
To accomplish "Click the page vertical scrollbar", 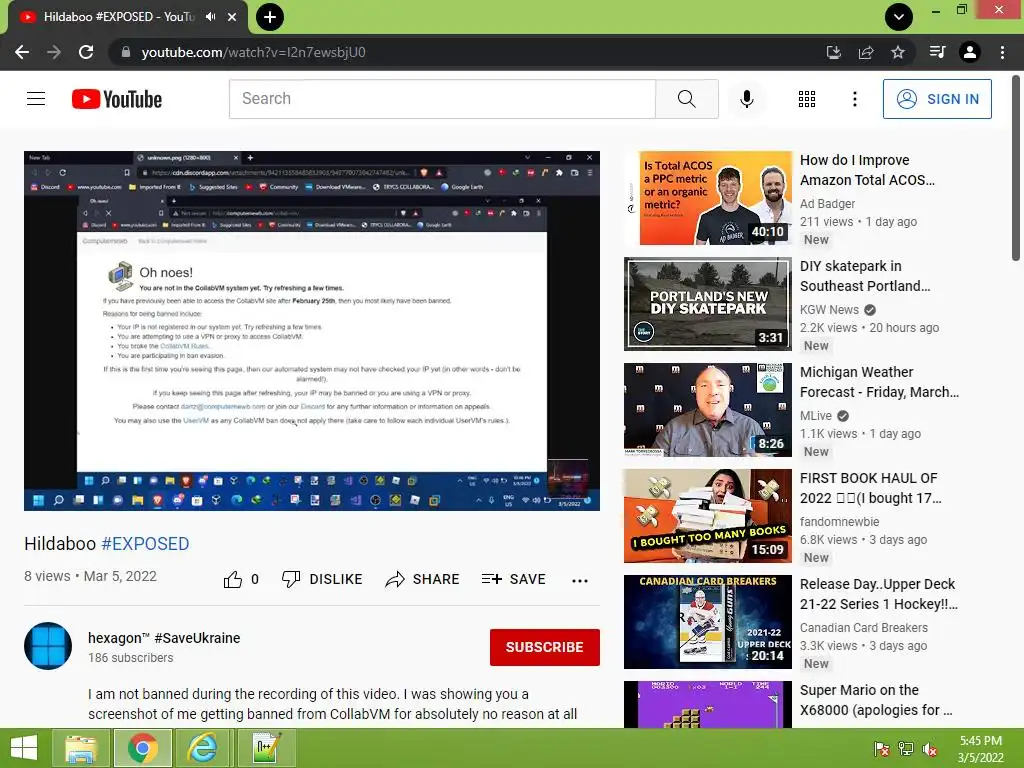I will 1016,168.
